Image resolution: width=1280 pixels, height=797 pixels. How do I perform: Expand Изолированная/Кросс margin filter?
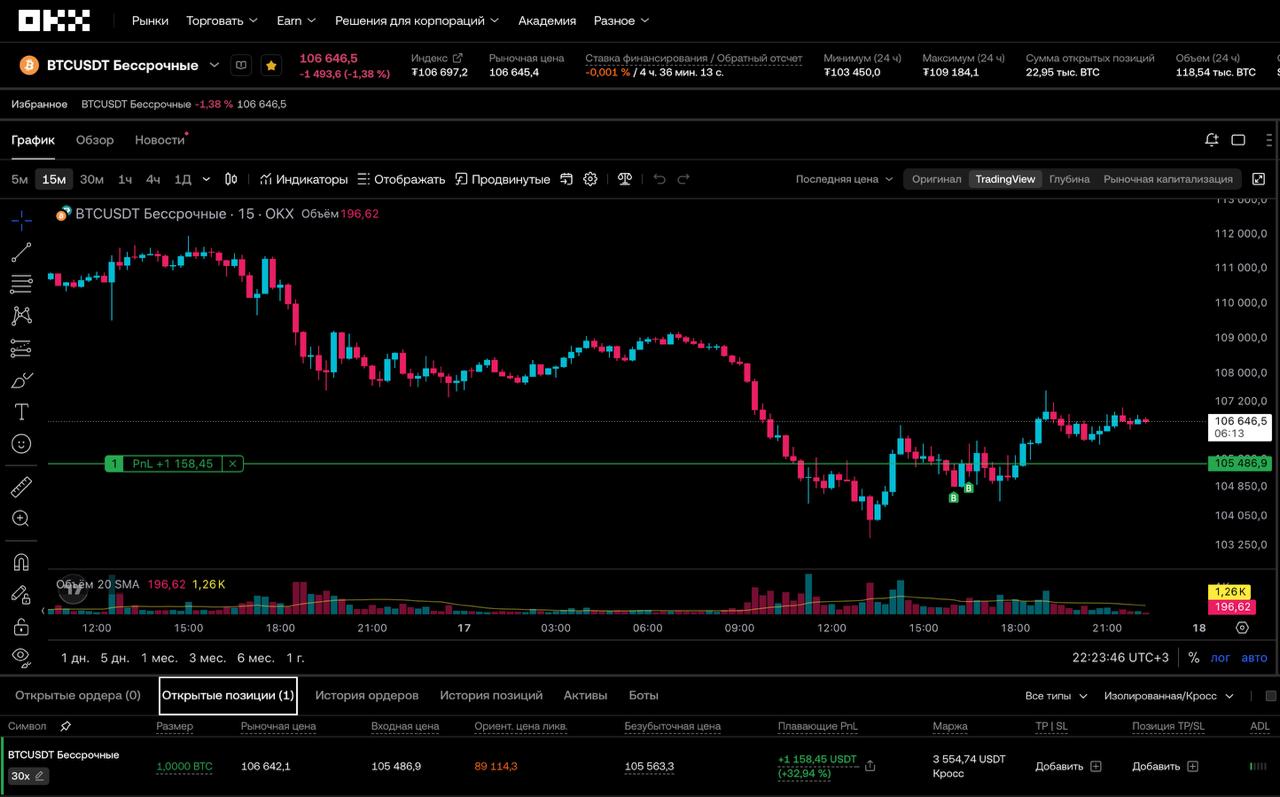point(1168,696)
